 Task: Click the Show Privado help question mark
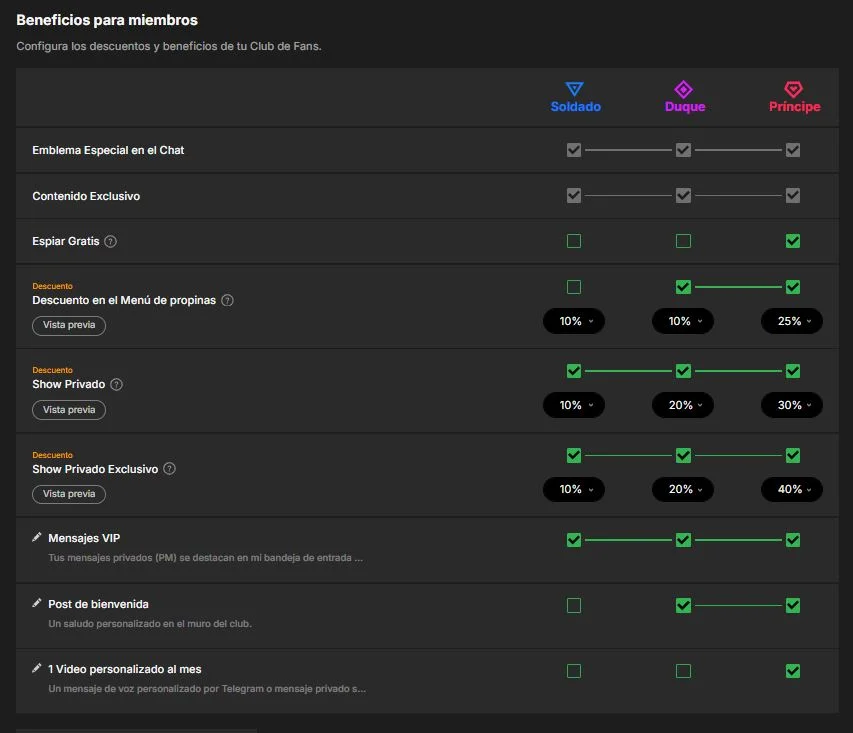116,385
